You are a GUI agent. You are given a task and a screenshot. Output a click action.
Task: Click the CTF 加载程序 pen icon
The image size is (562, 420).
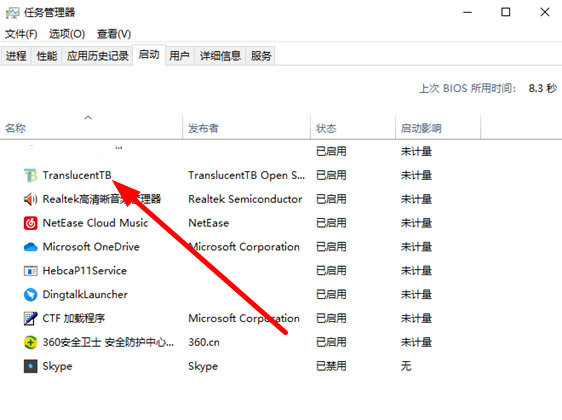click(30, 318)
